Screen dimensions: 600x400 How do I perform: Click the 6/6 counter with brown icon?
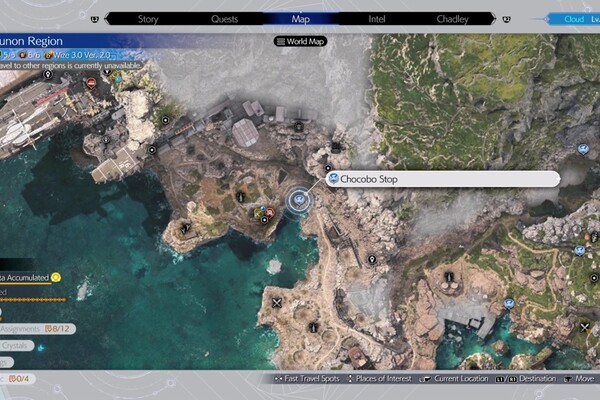pyautogui.click(x=30, y=55)
